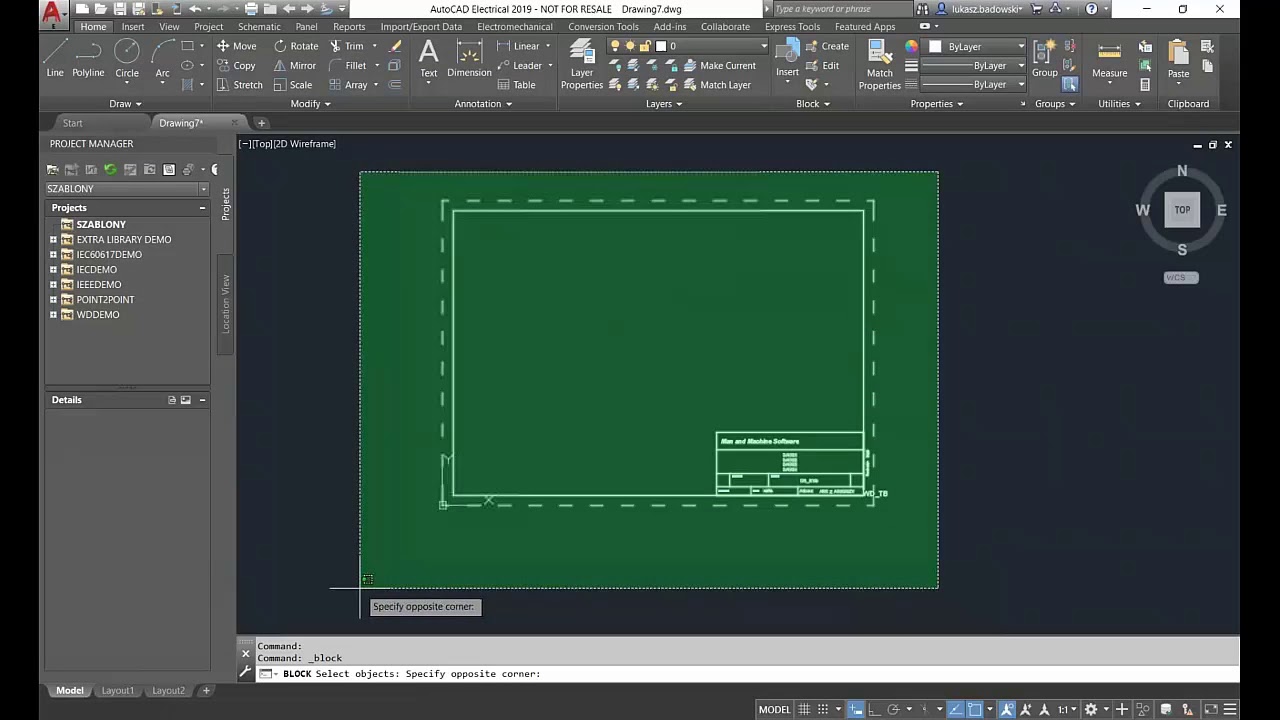
Task: Click Match Properties tool
Action: pos(879,65)
